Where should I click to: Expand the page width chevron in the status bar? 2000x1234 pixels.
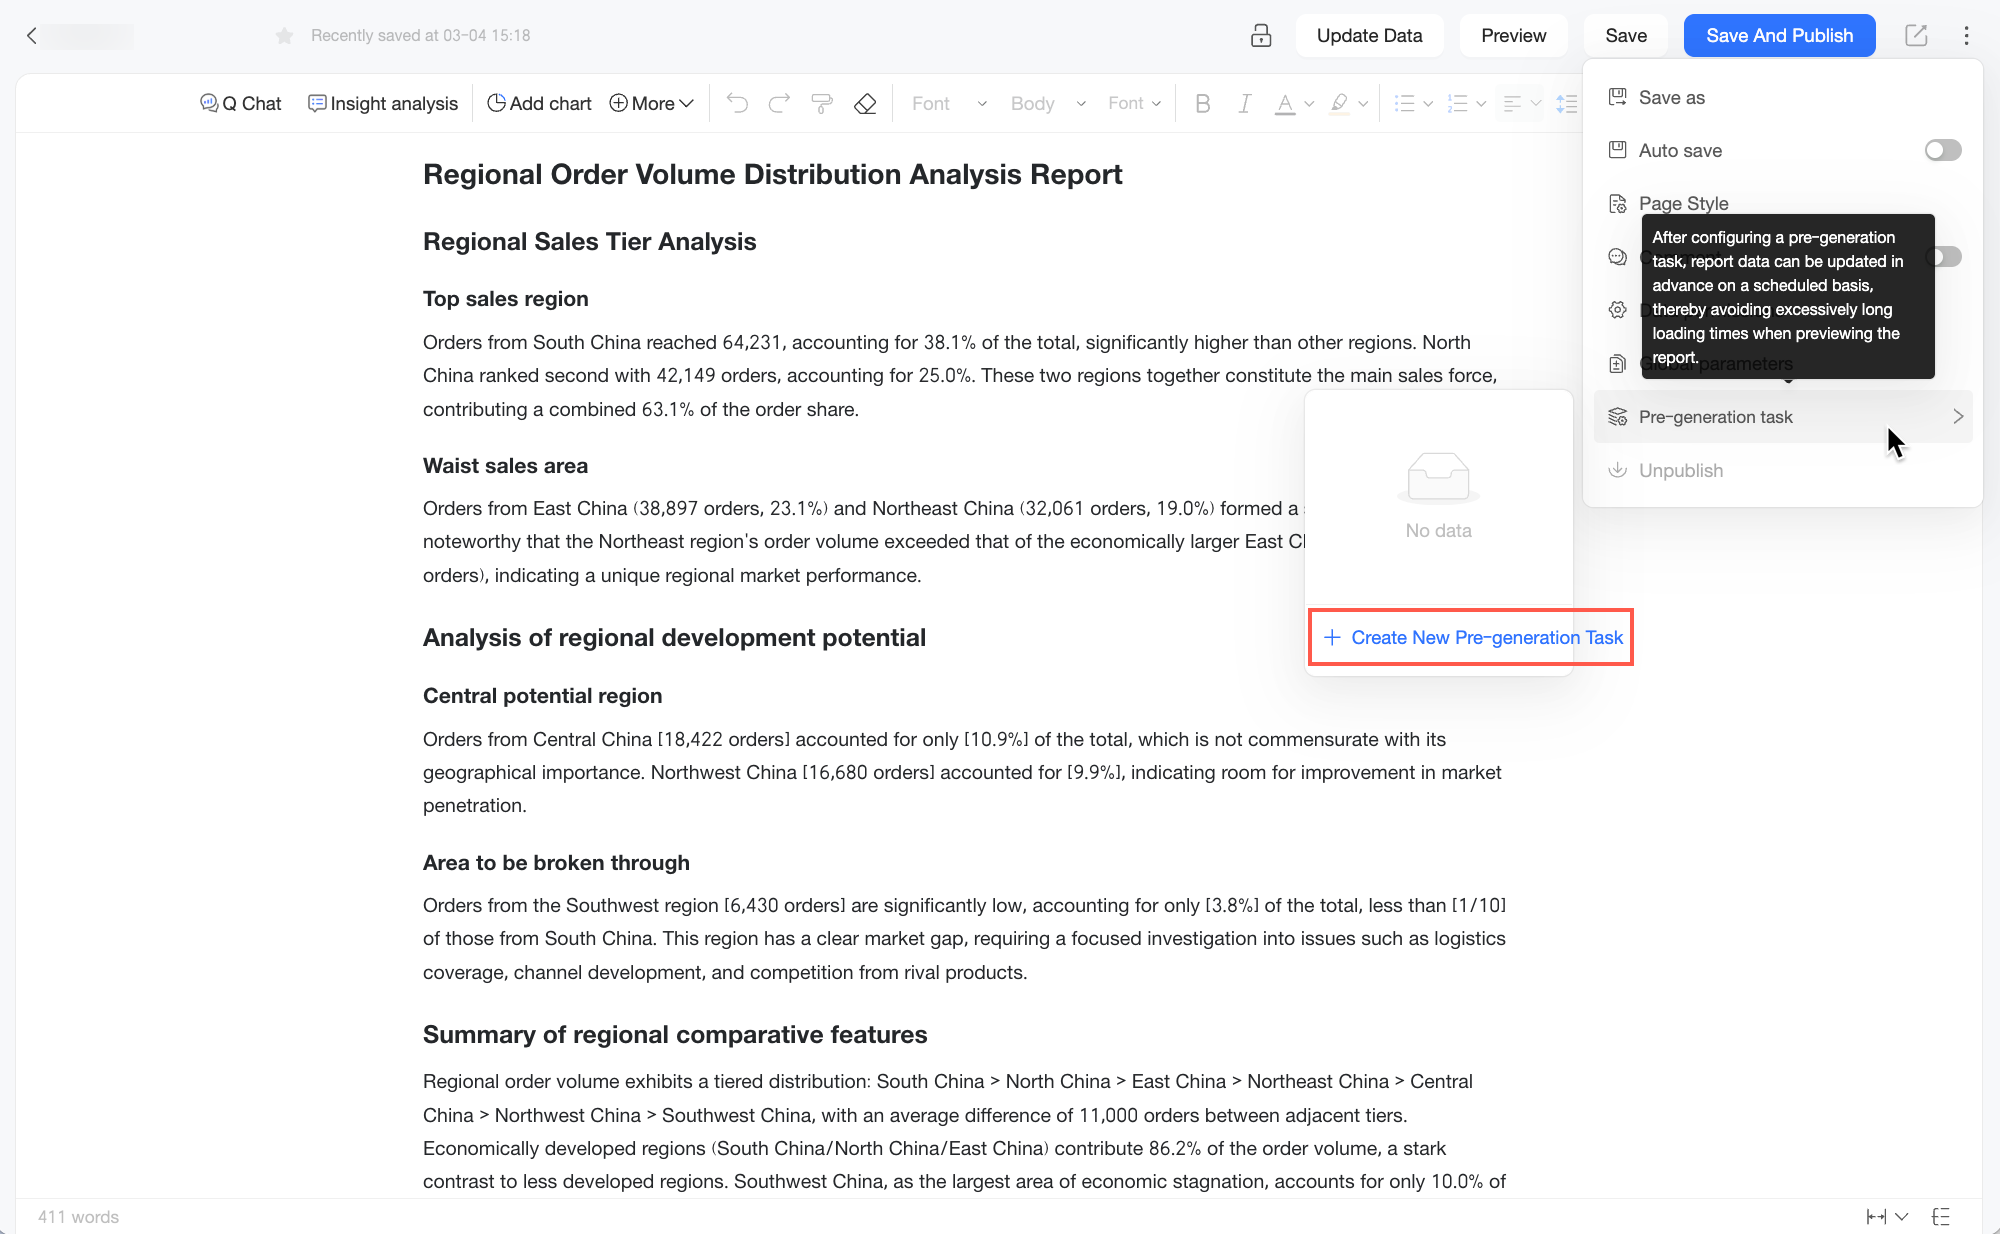1902,1216
